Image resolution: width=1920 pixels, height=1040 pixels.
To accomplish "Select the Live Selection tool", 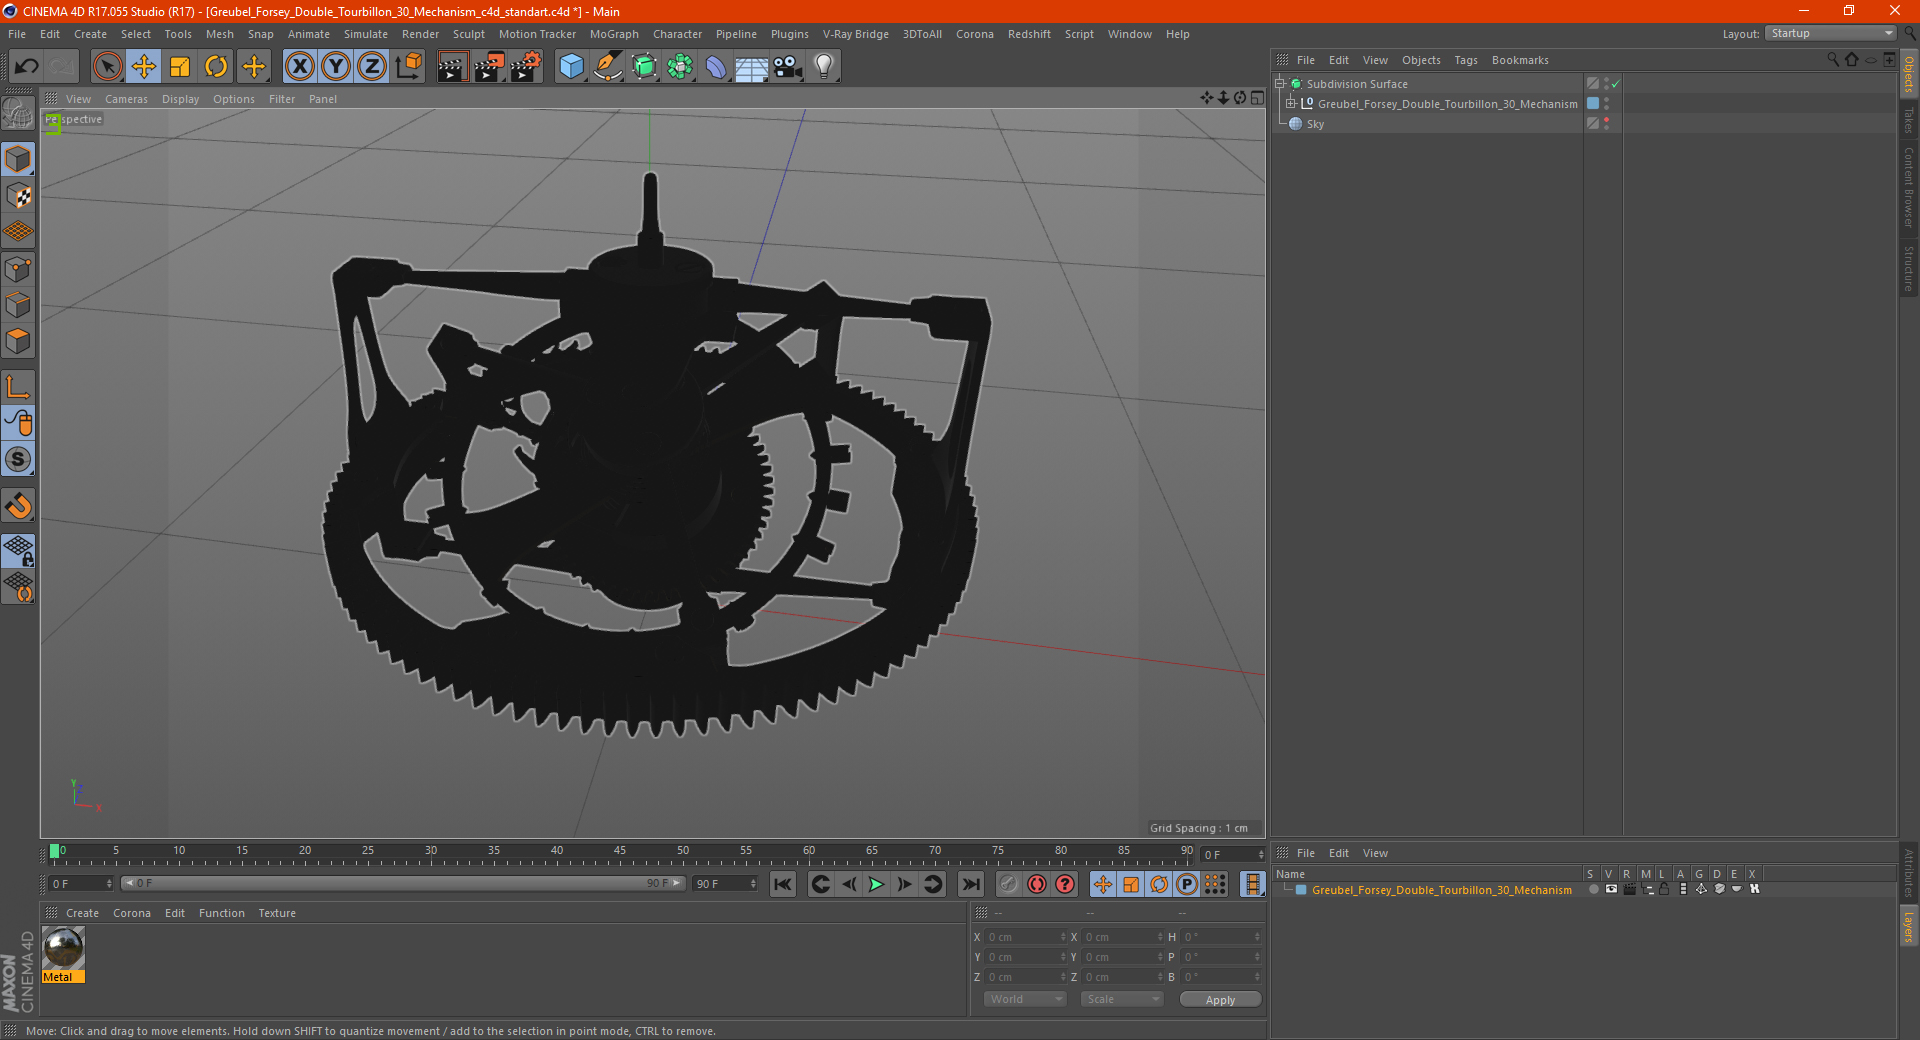I will pos(107,67).
